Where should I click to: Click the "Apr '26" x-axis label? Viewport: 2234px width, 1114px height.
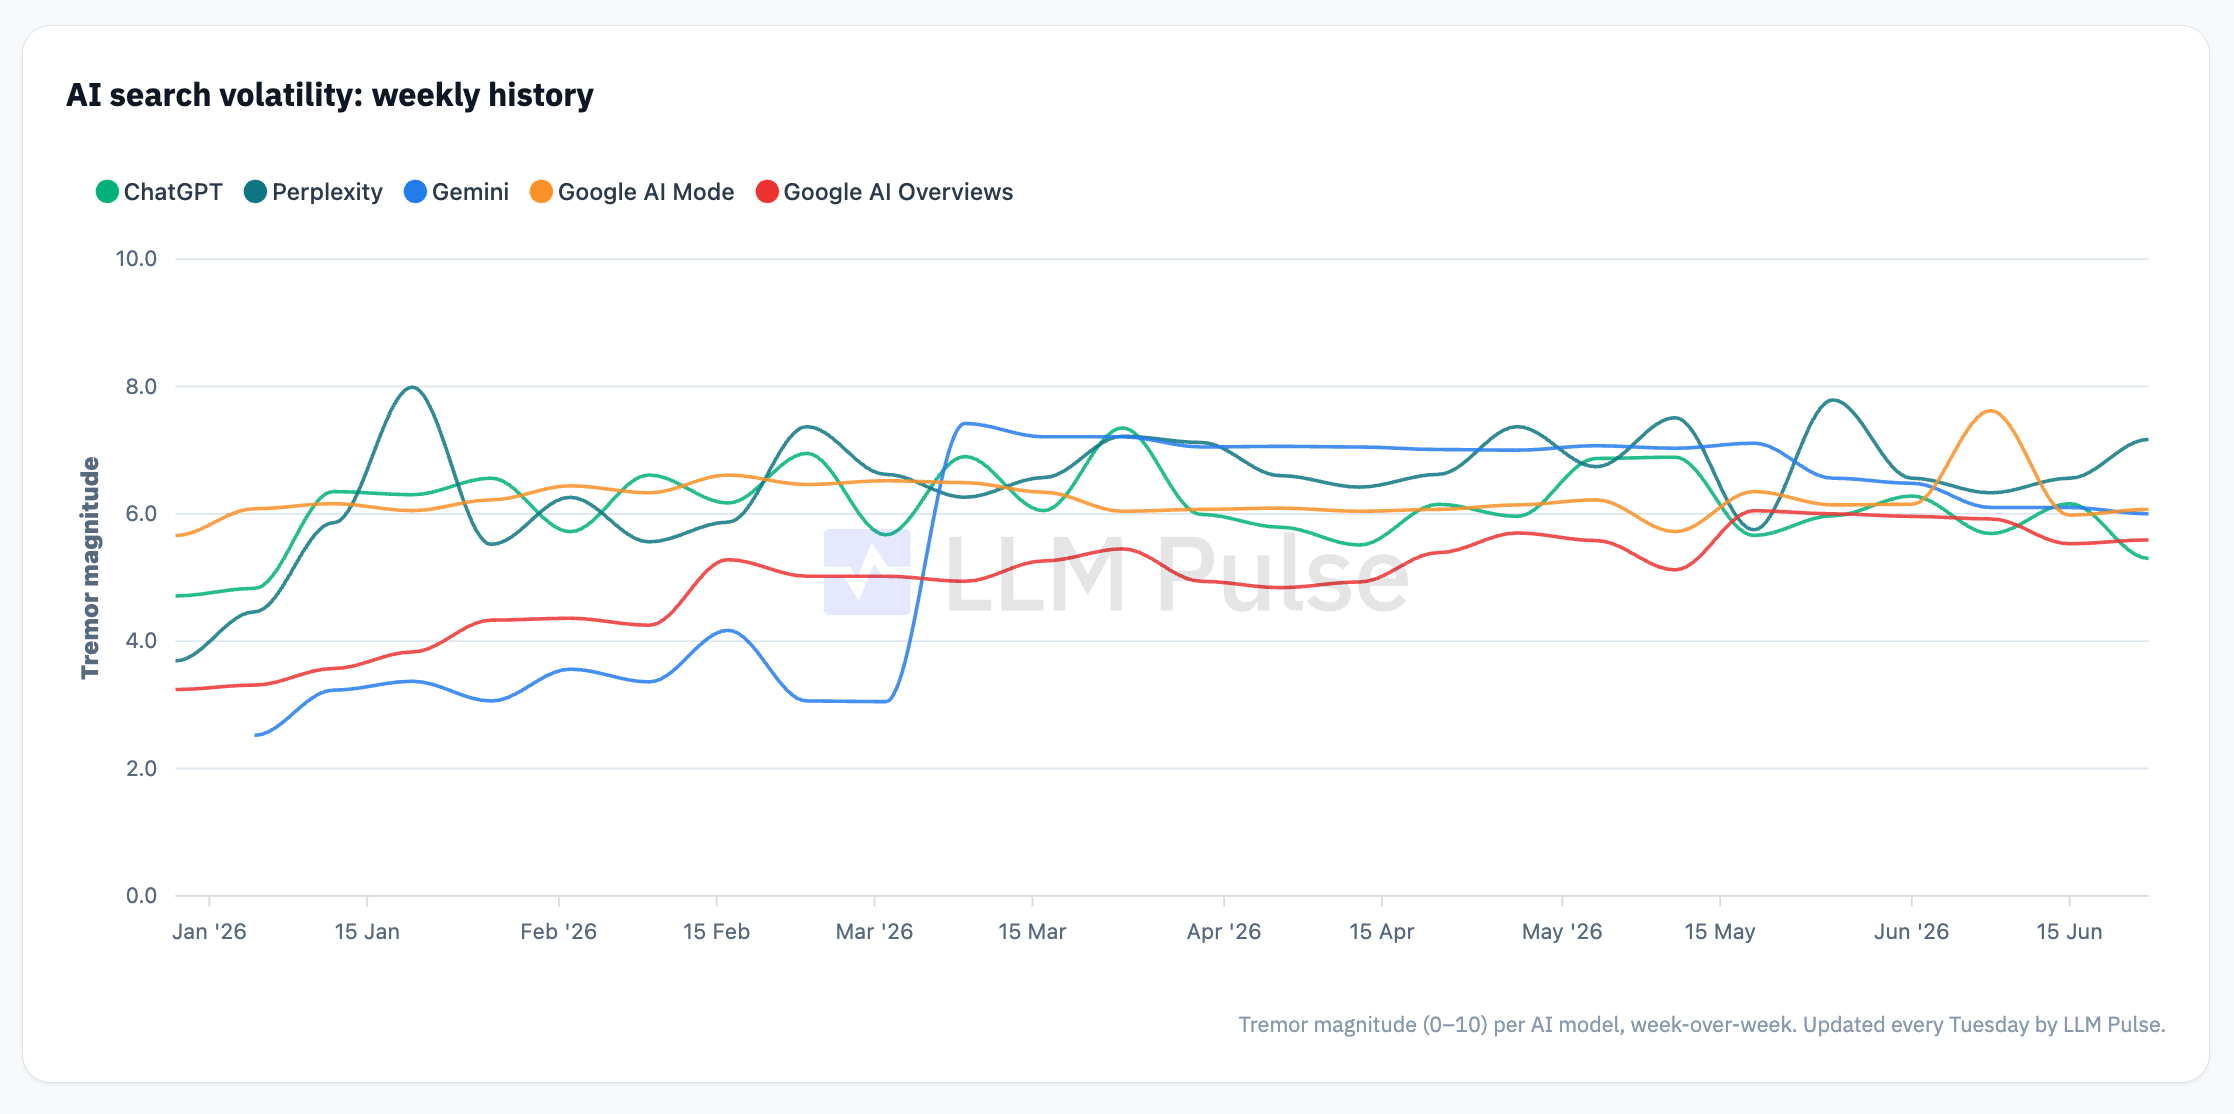(1224, 932)
